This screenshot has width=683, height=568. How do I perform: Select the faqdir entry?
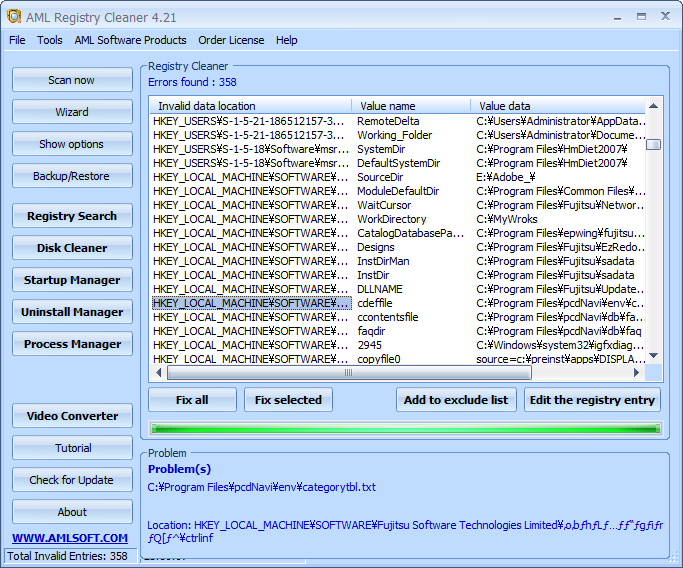(x=398, y=331)
